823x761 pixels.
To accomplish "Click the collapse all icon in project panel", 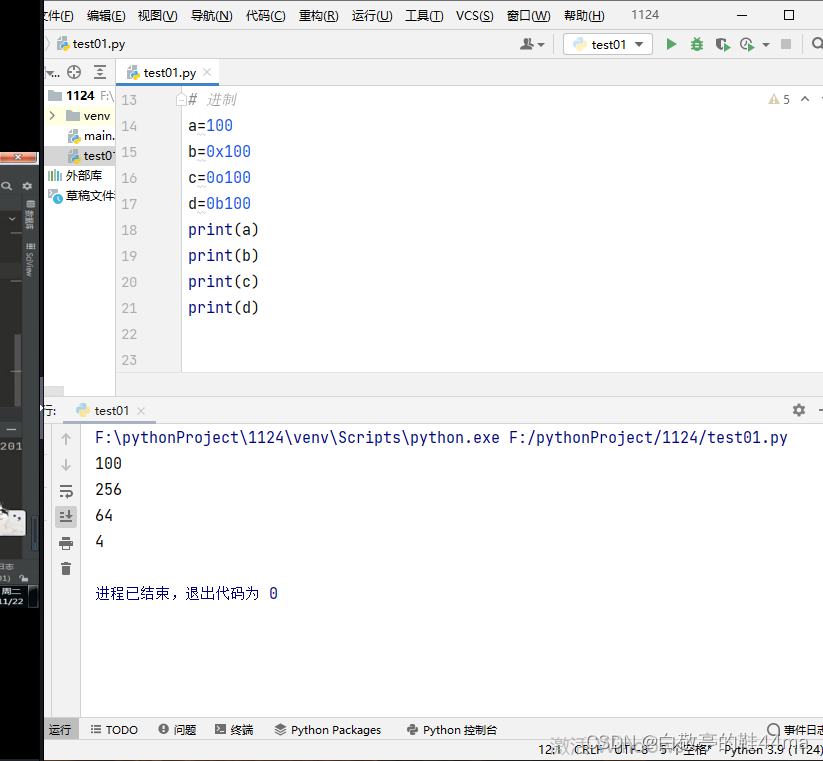I will click(x=100, y=72).
